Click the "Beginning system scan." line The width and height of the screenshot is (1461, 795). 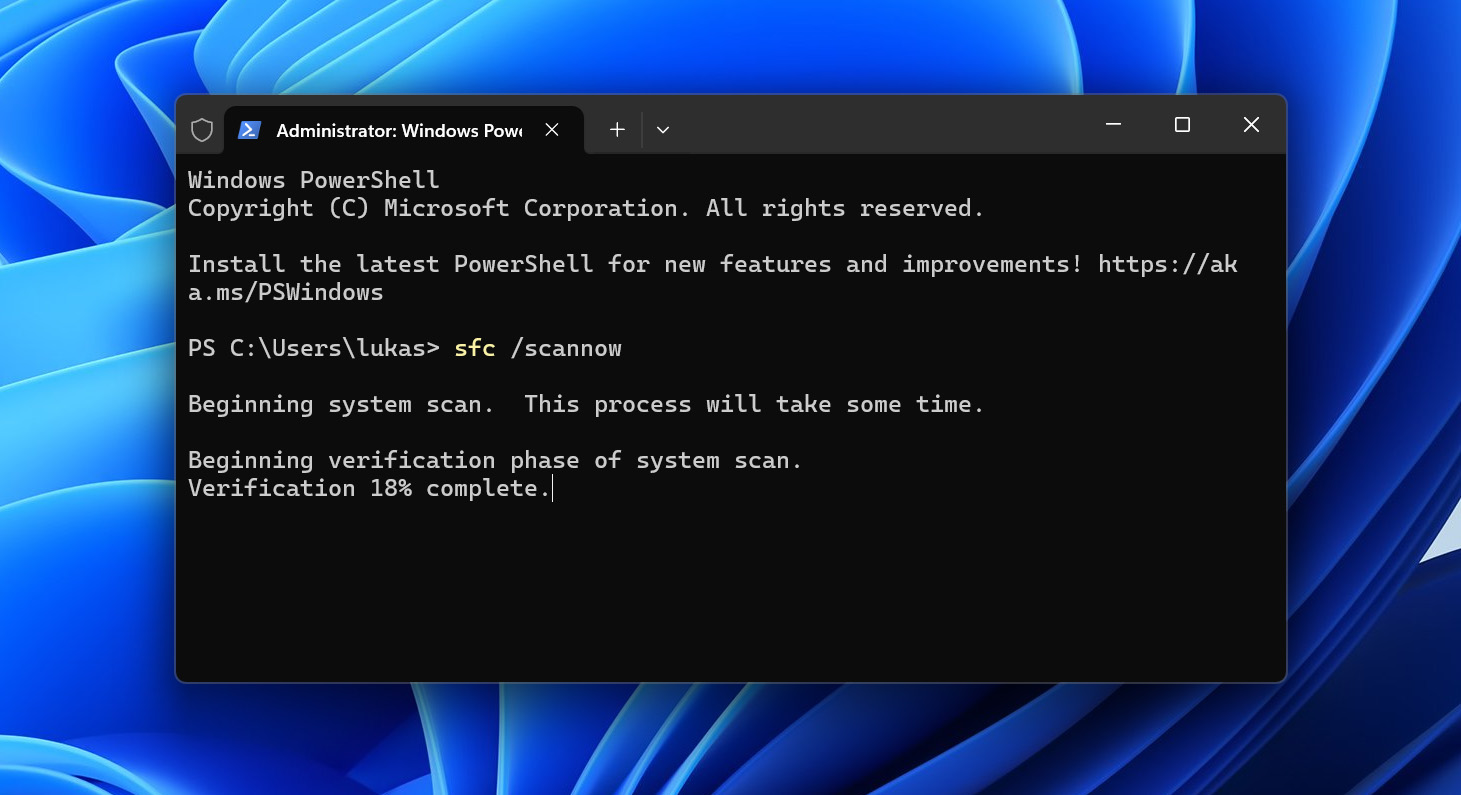point(586,404)
